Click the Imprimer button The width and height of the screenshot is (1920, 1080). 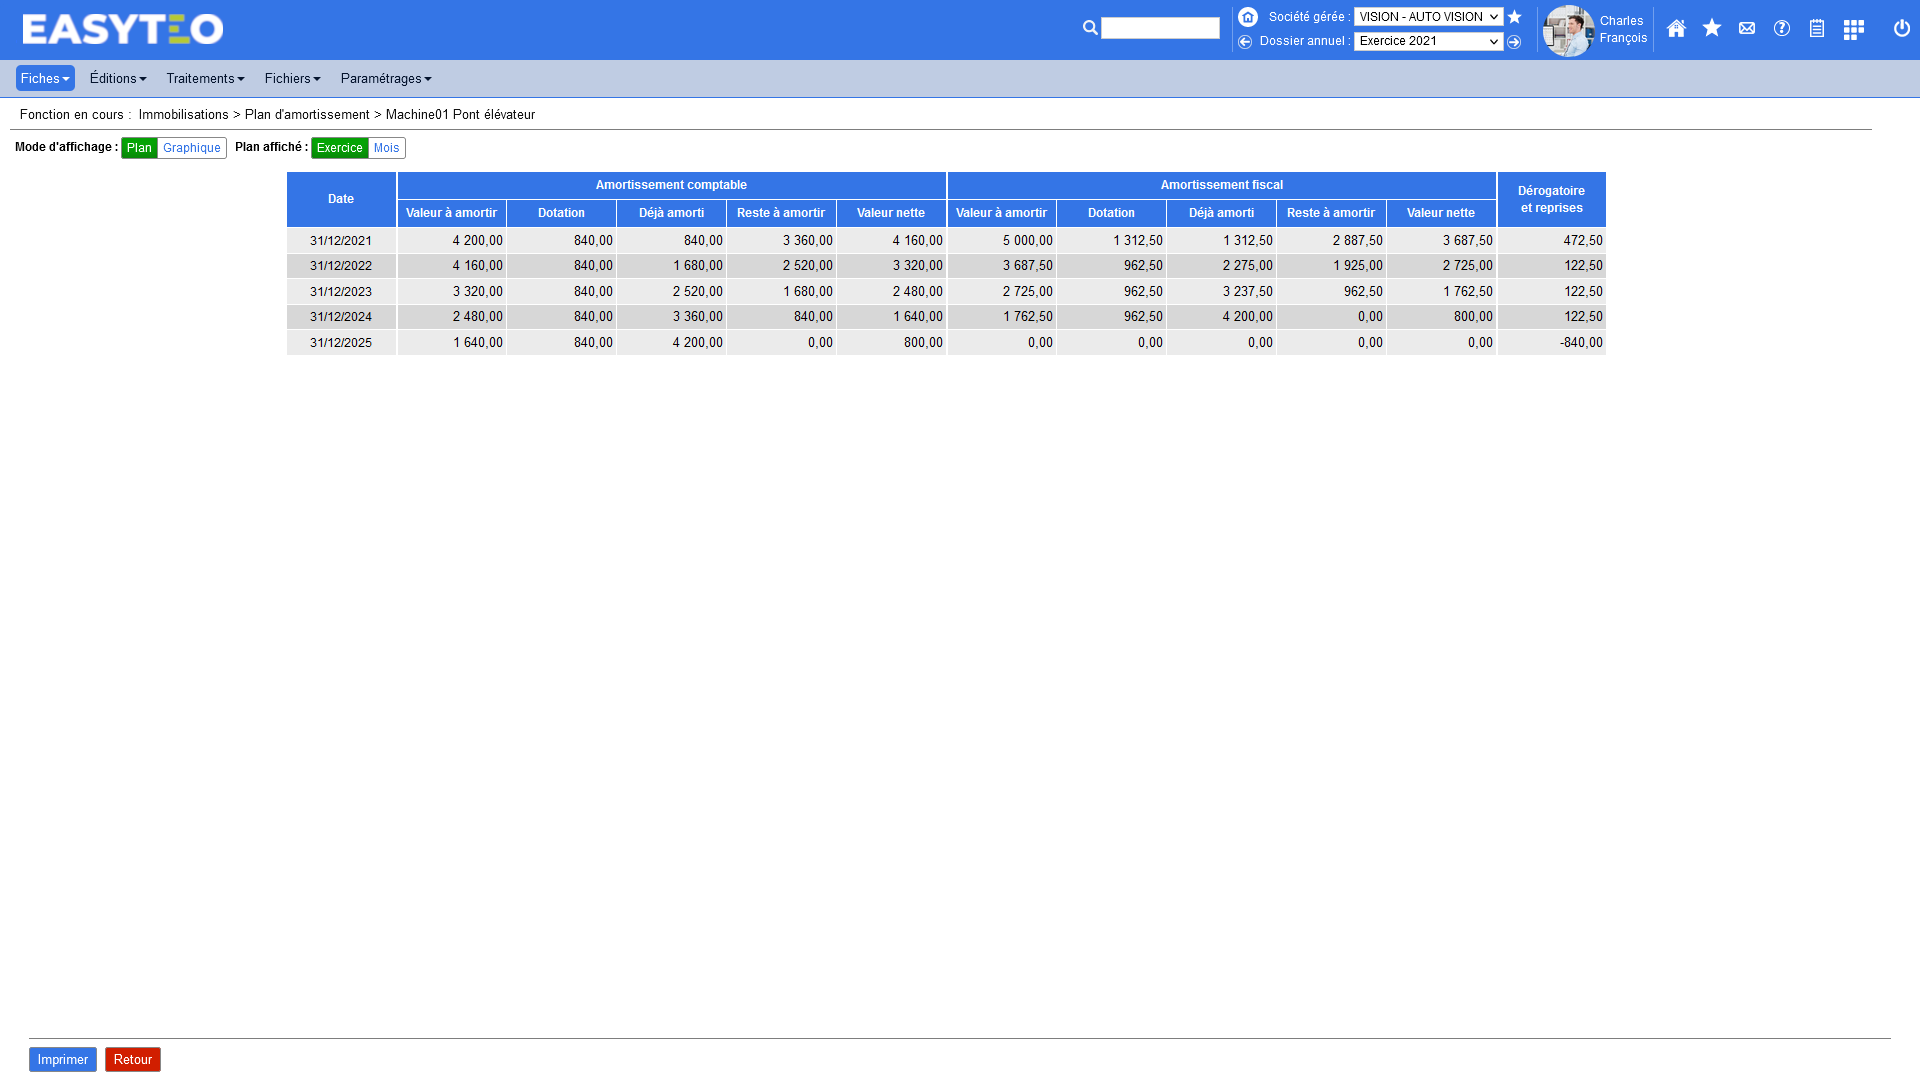[x=63, y=1060]
